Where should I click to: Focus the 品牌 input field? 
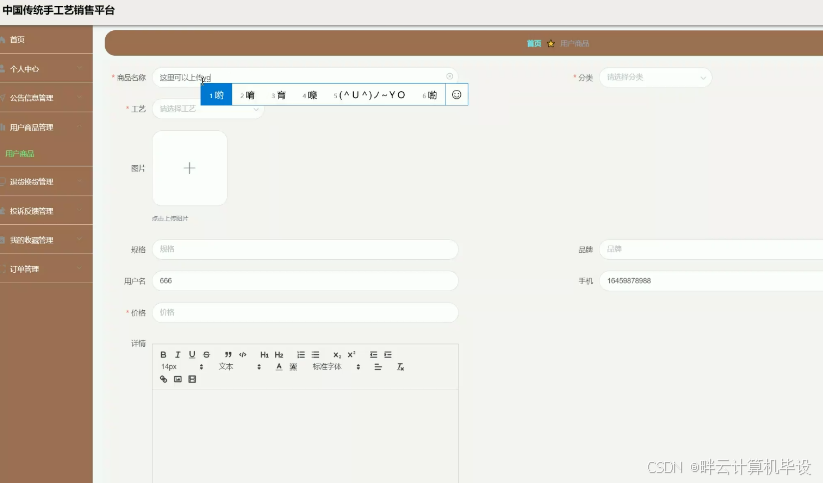pyautogui.click(x=711, y=249)
